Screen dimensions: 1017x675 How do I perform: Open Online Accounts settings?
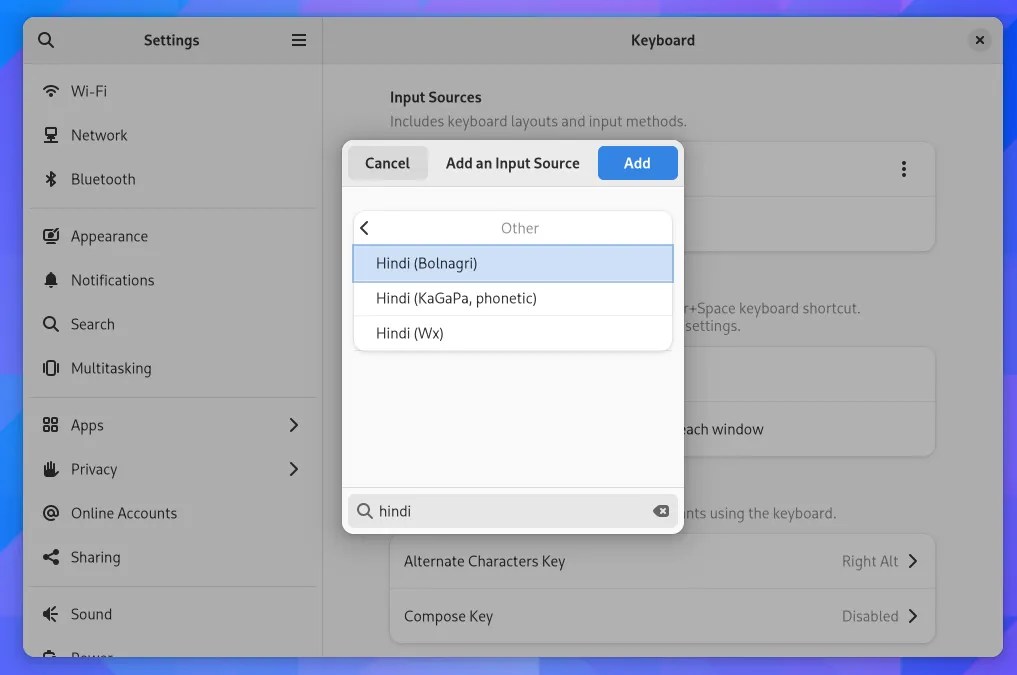pyautogui.click(x=121, y=513)
